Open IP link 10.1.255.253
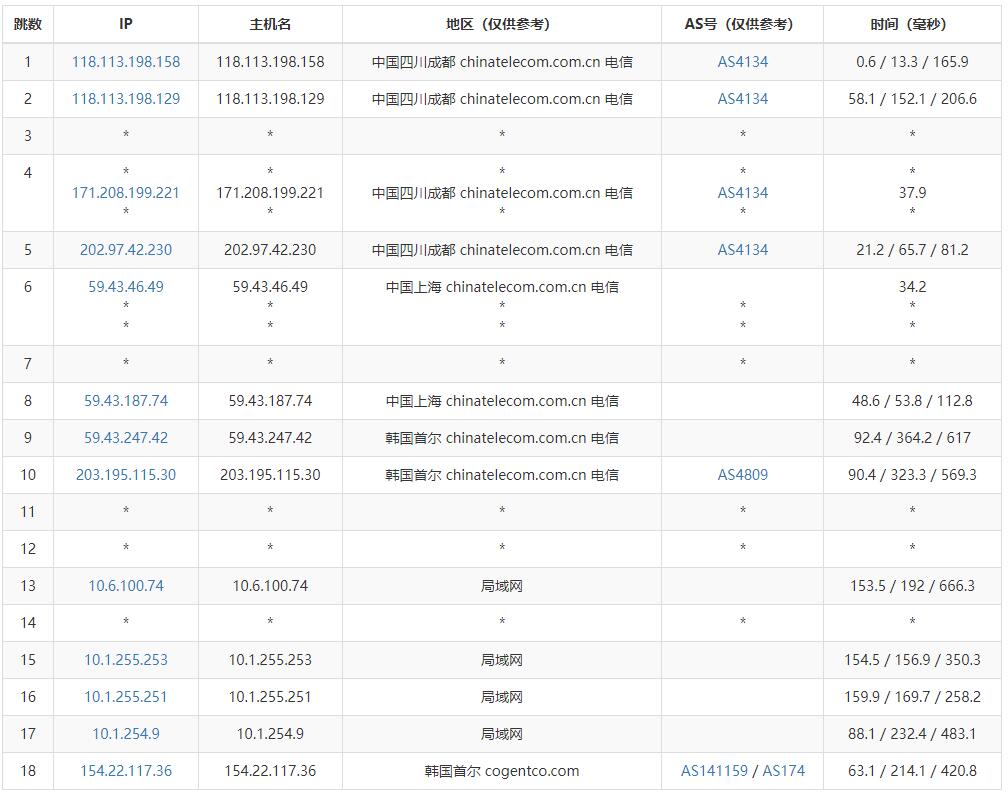 (x=126, y=660)
